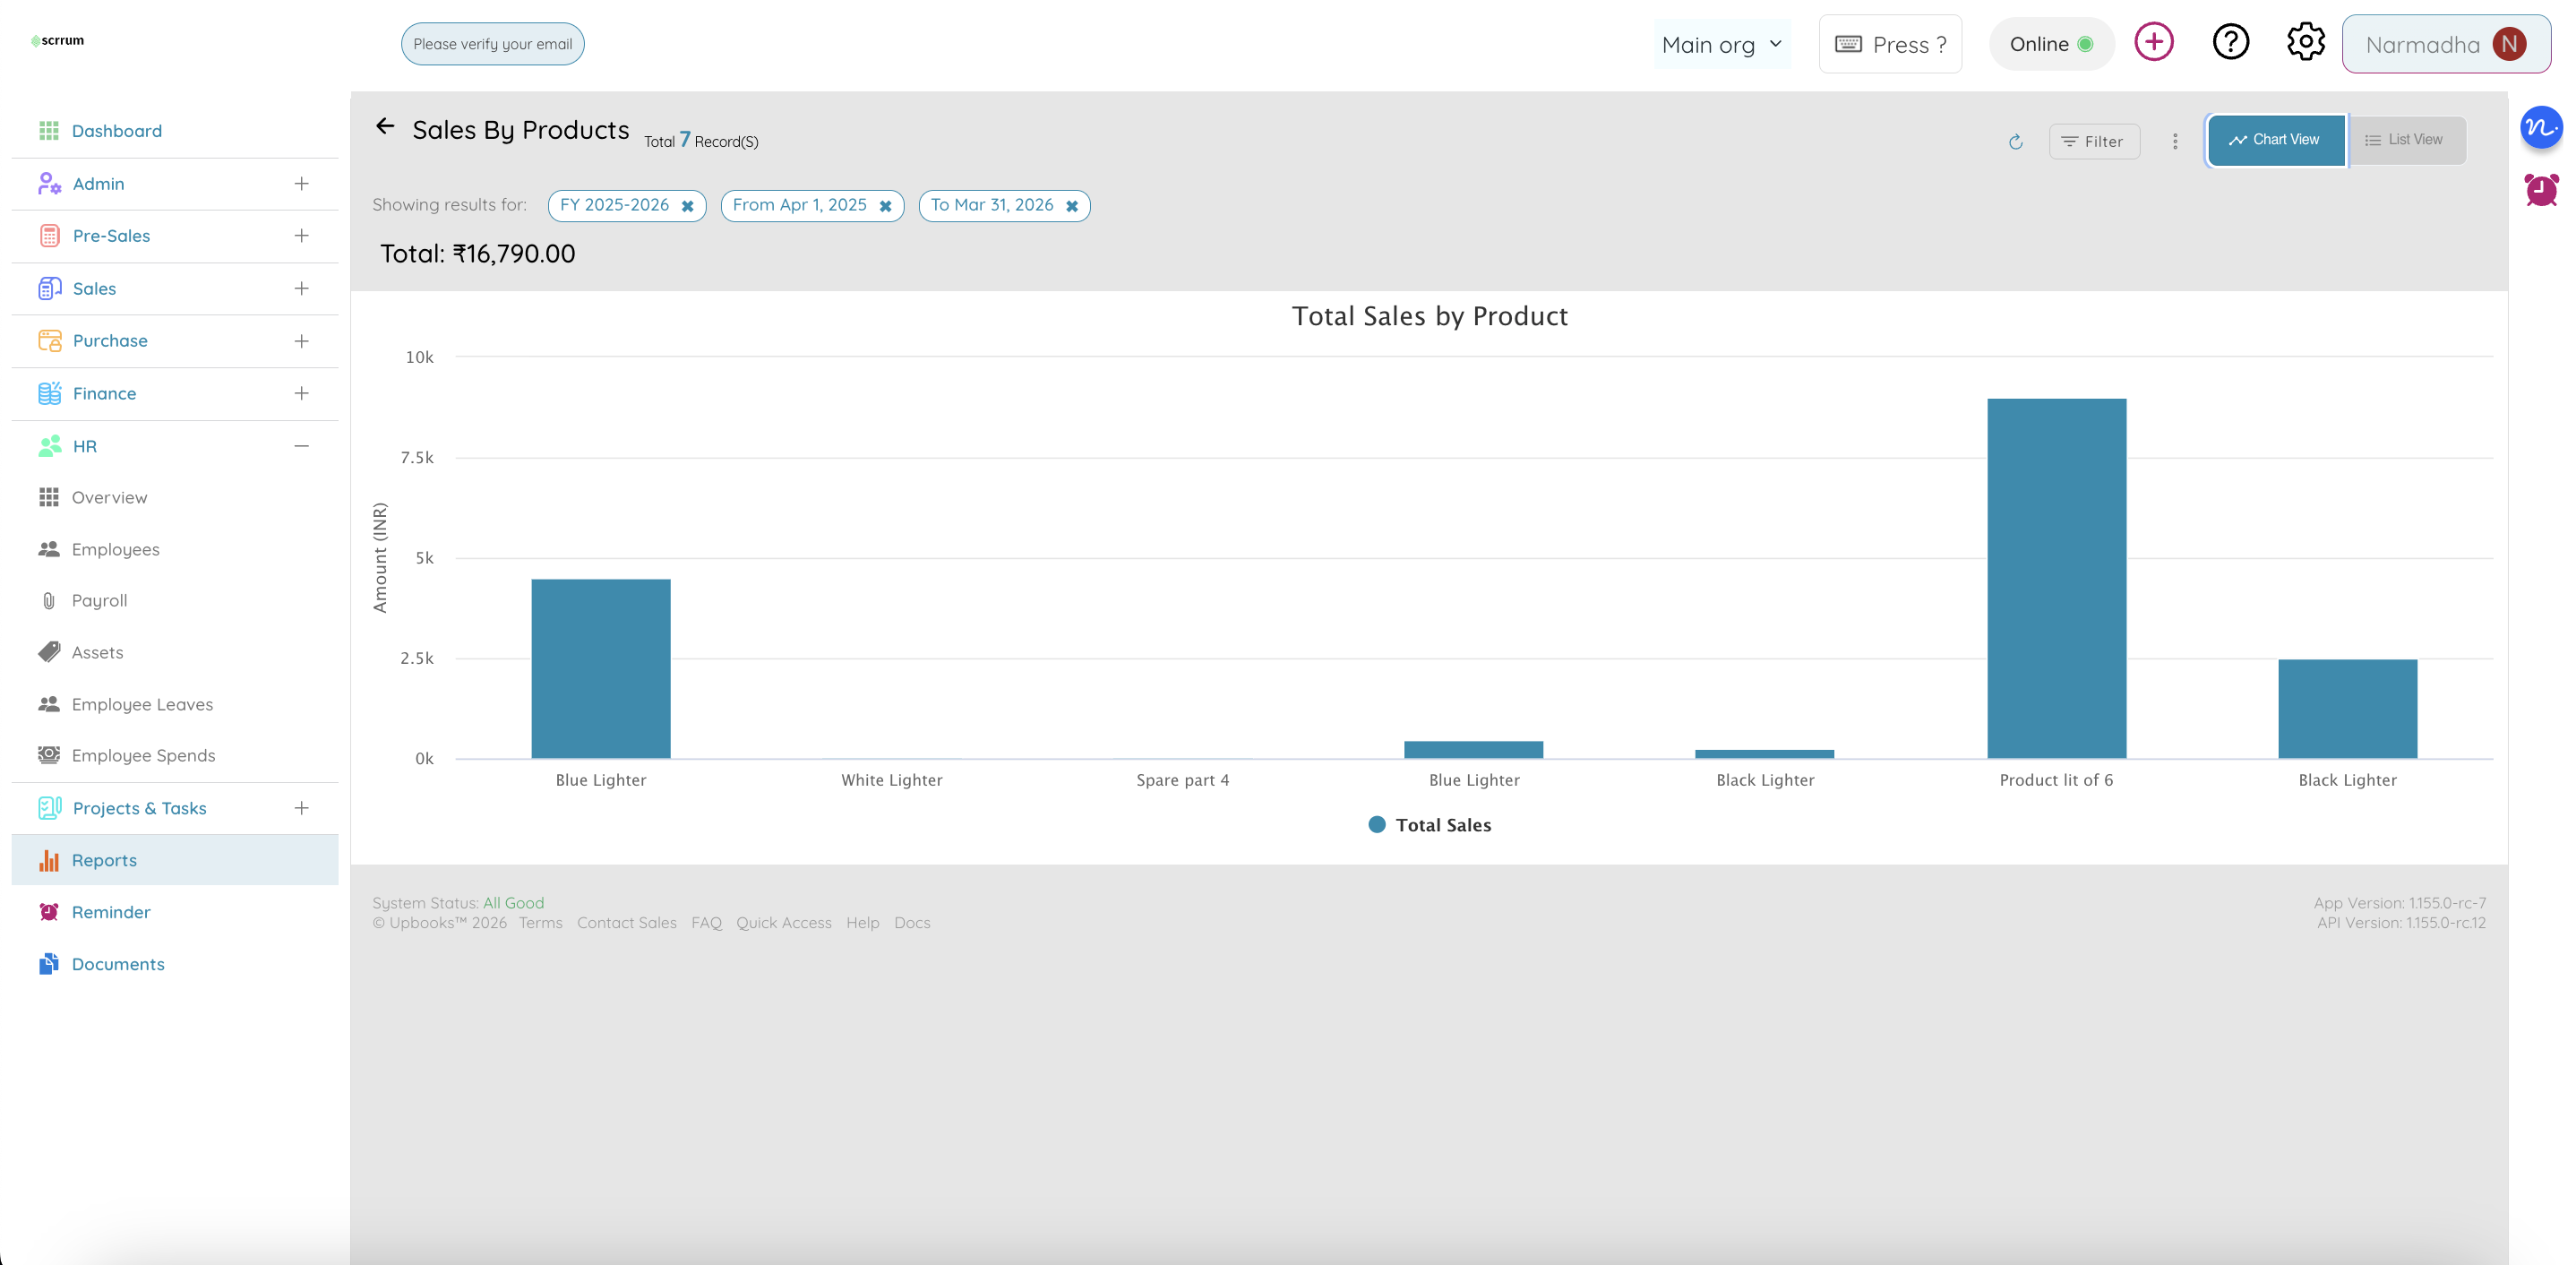Image resolution: width=2576 pixels, height=1265 pixels.
Task: Expand the Sales sidebar section
Action: [x=301, y=289]
